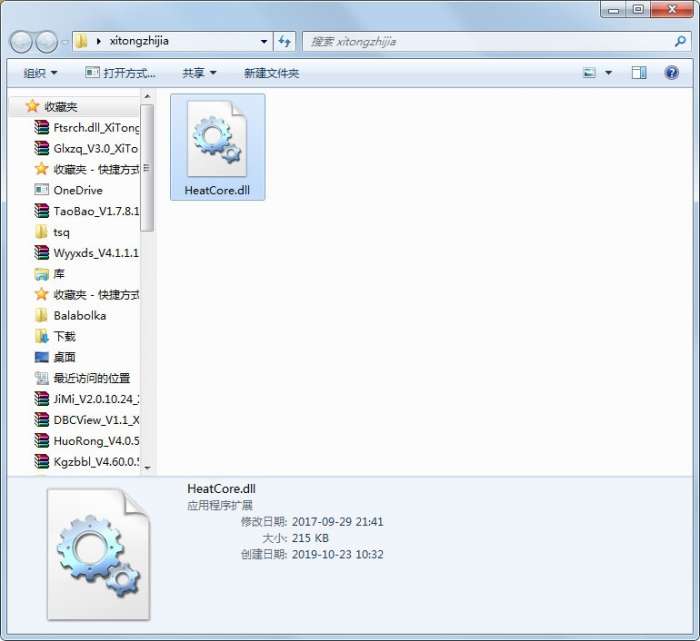
Task: Click first 收藏夹 - 快捷方式 star item
Action: (x=87, y=169)
